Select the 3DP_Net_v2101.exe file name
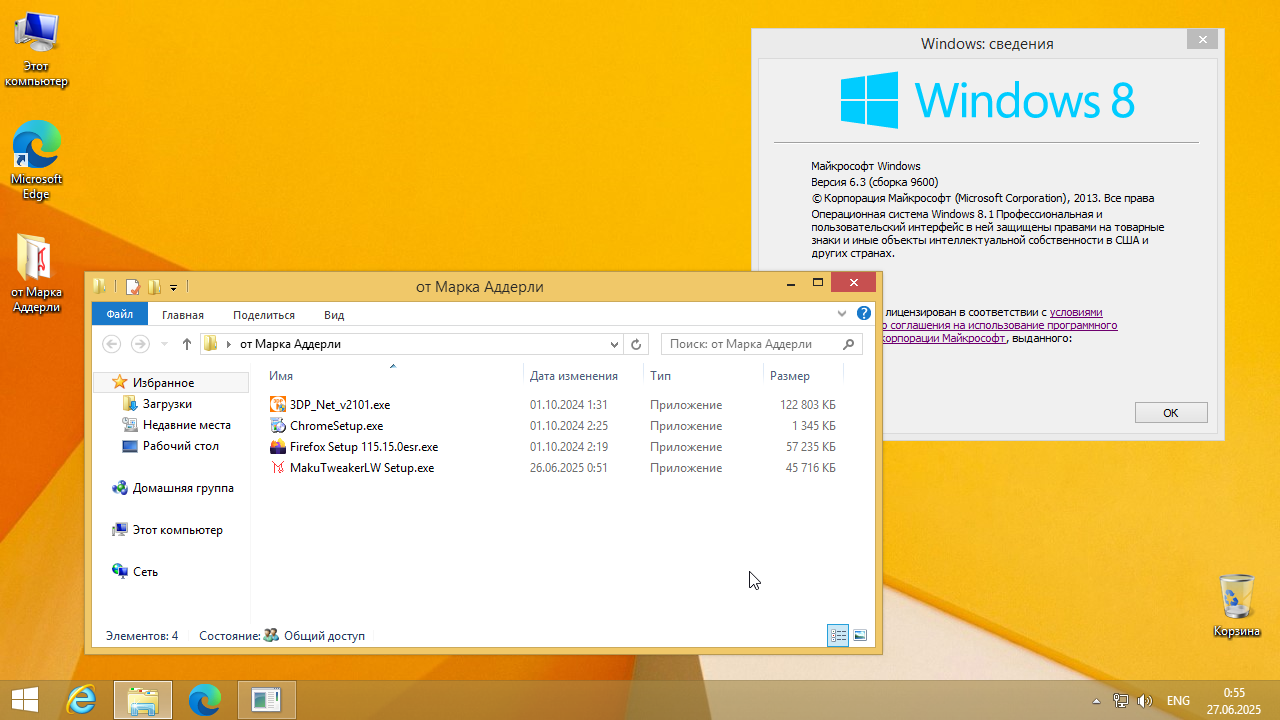 pos(340,405)
